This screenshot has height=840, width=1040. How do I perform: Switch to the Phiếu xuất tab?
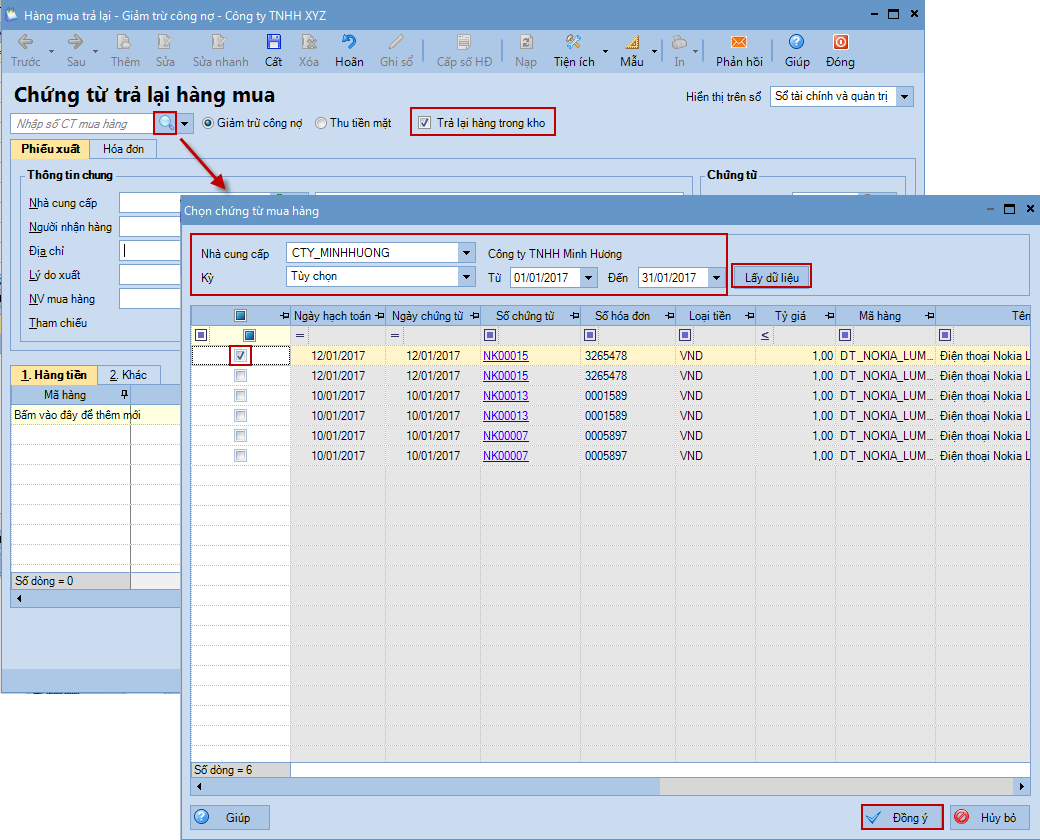point(50,149)
